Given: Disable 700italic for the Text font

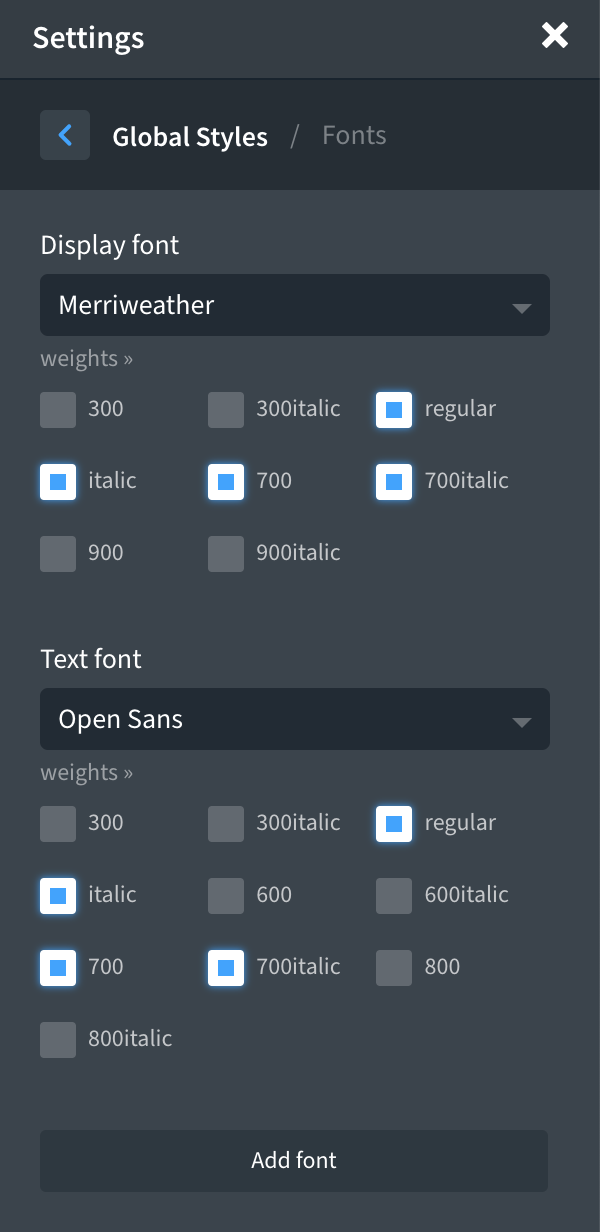Looking at the screenshot, I should tap(225, 967).
